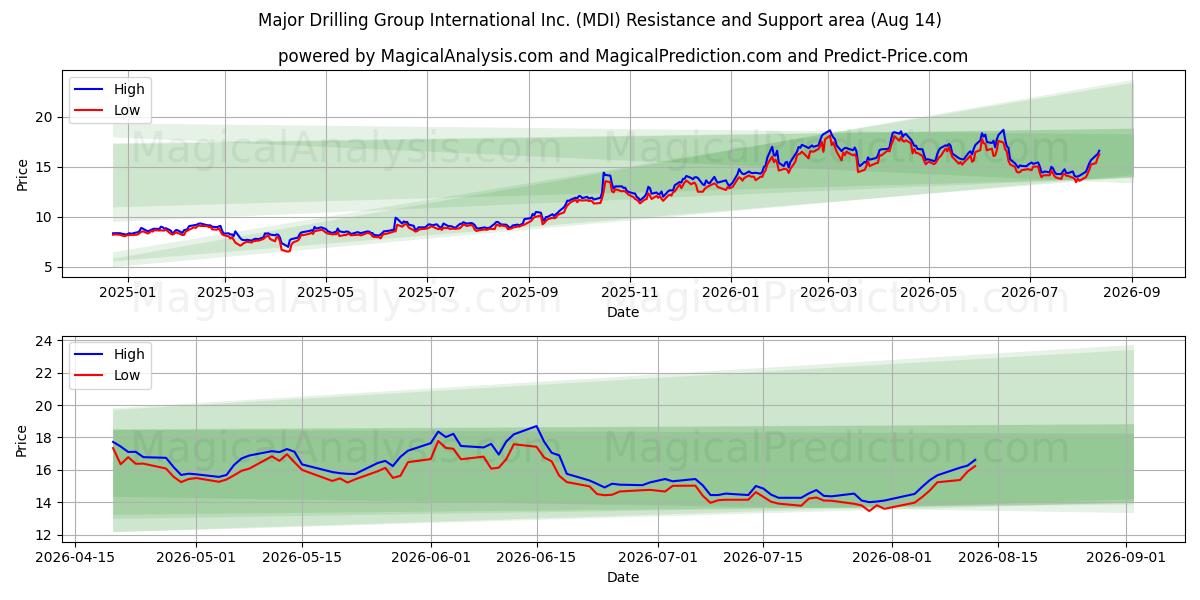Click the '2025-11' tick label
Image resolution: width=1200 pixels, height=600 pixels.
[x=630, y=293]
